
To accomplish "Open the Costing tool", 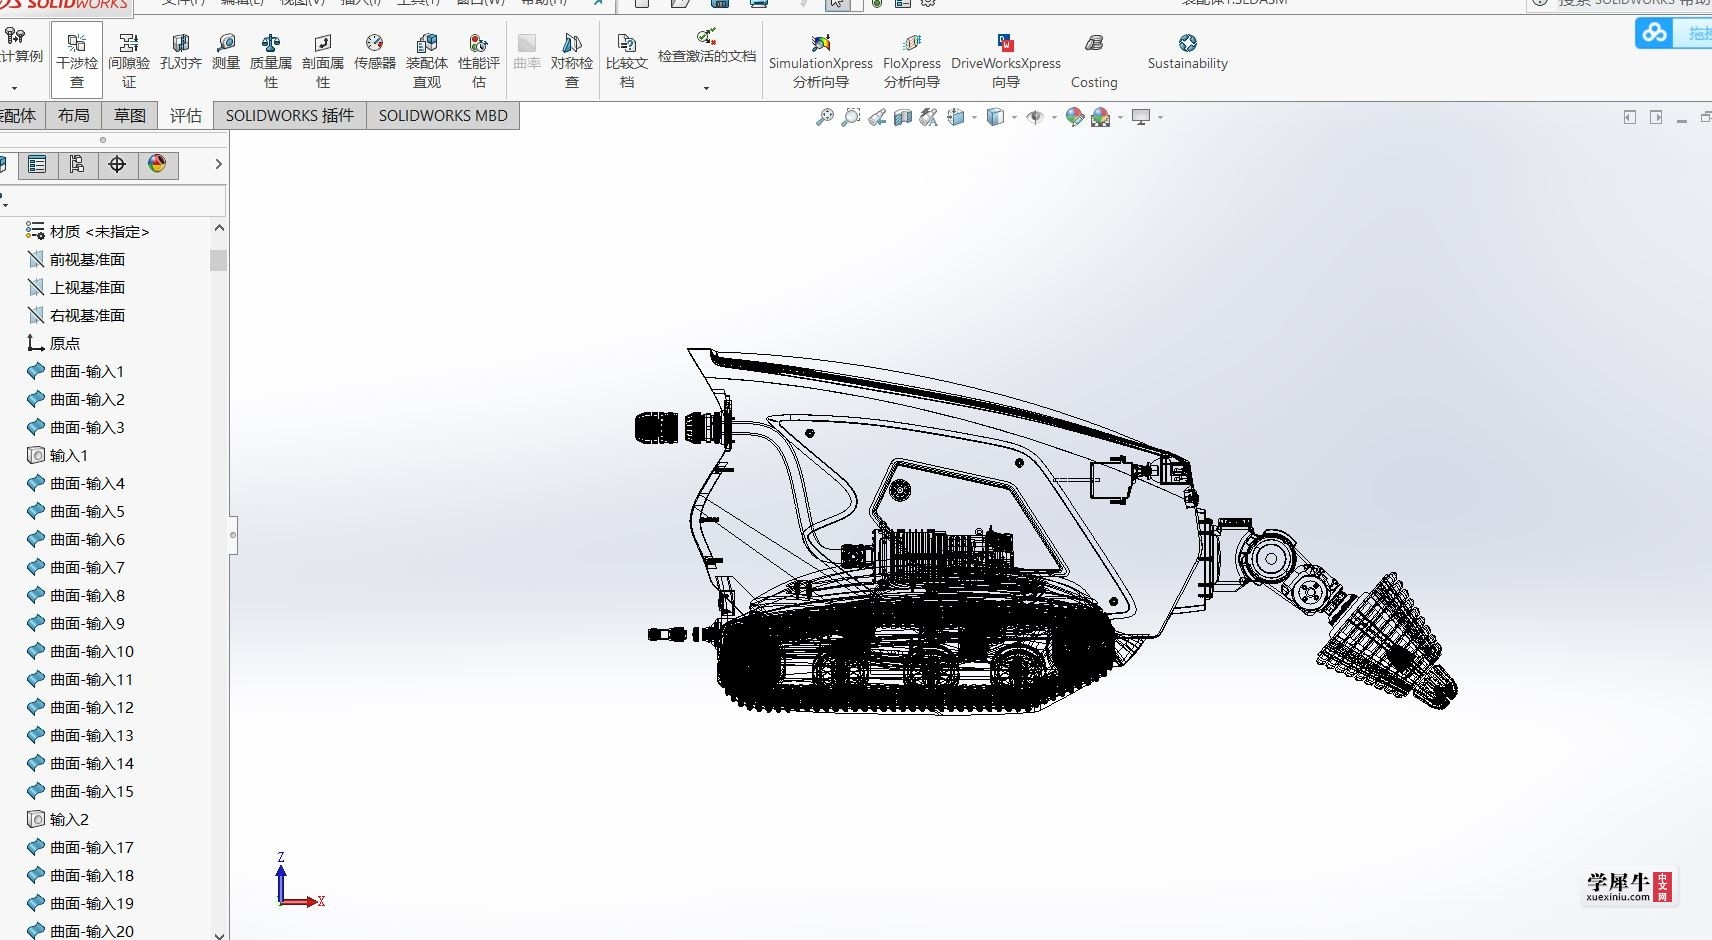I will point(1094,60).
